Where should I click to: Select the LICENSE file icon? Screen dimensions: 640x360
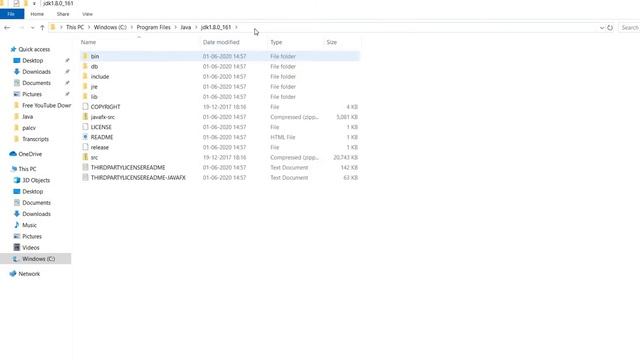click(85, 127)
